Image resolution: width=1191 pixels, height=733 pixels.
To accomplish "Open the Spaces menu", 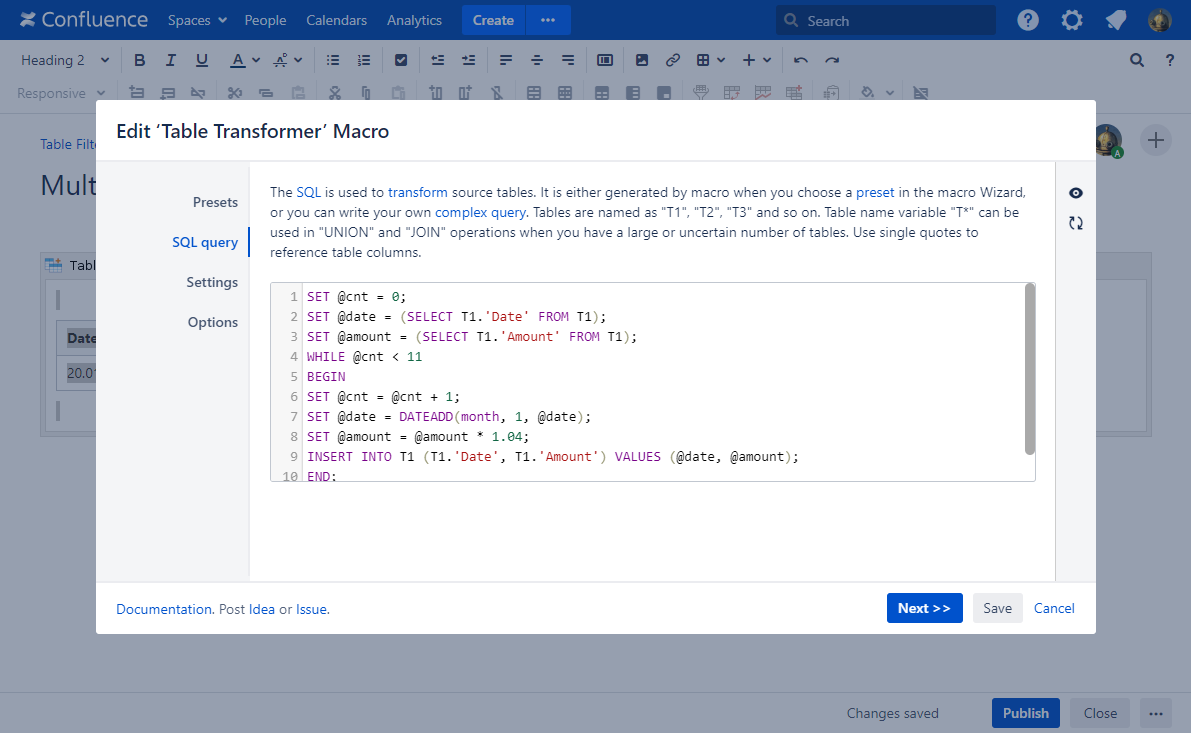I will coord(197,21).
